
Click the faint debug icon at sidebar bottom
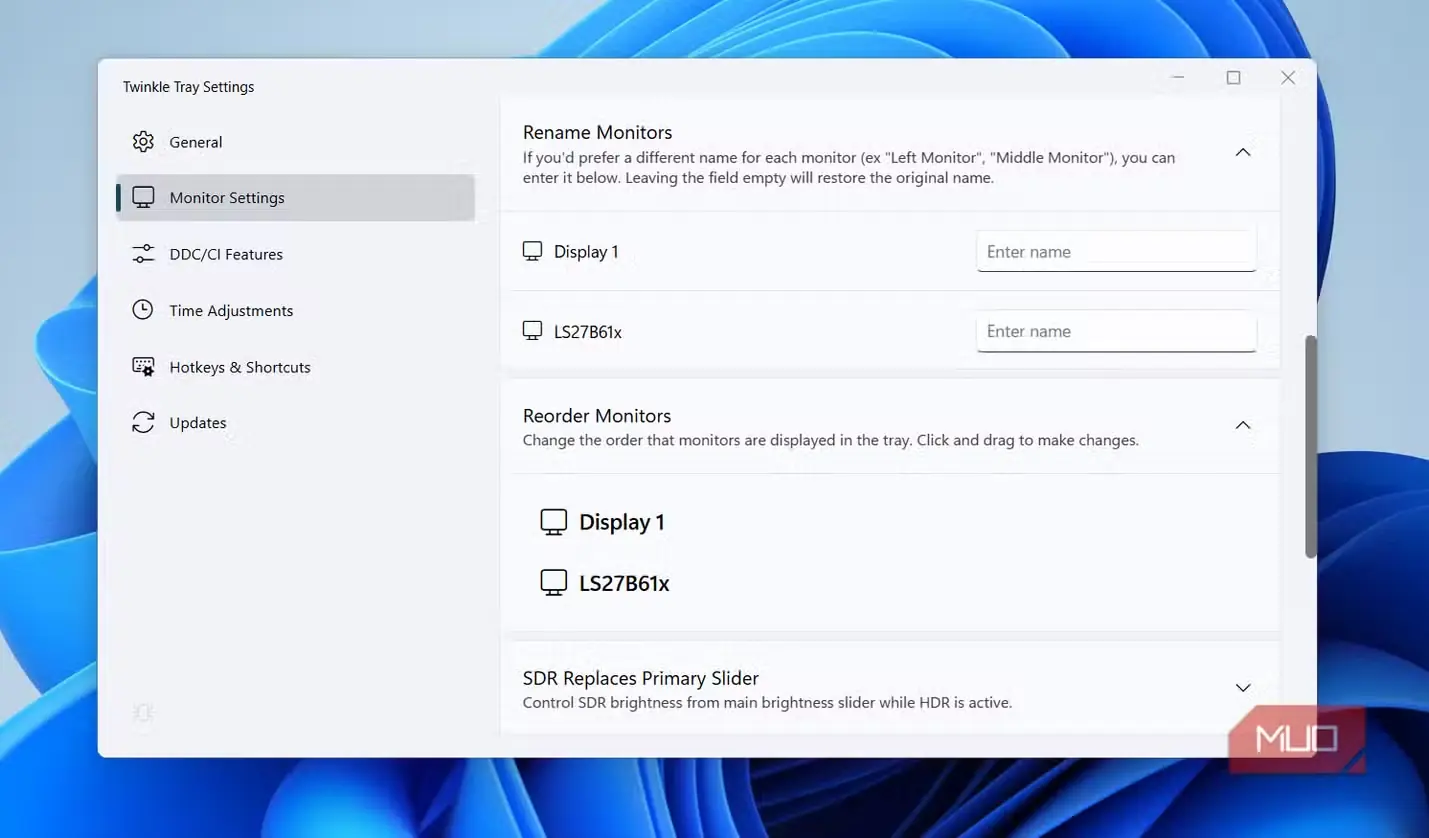(143, 712)
